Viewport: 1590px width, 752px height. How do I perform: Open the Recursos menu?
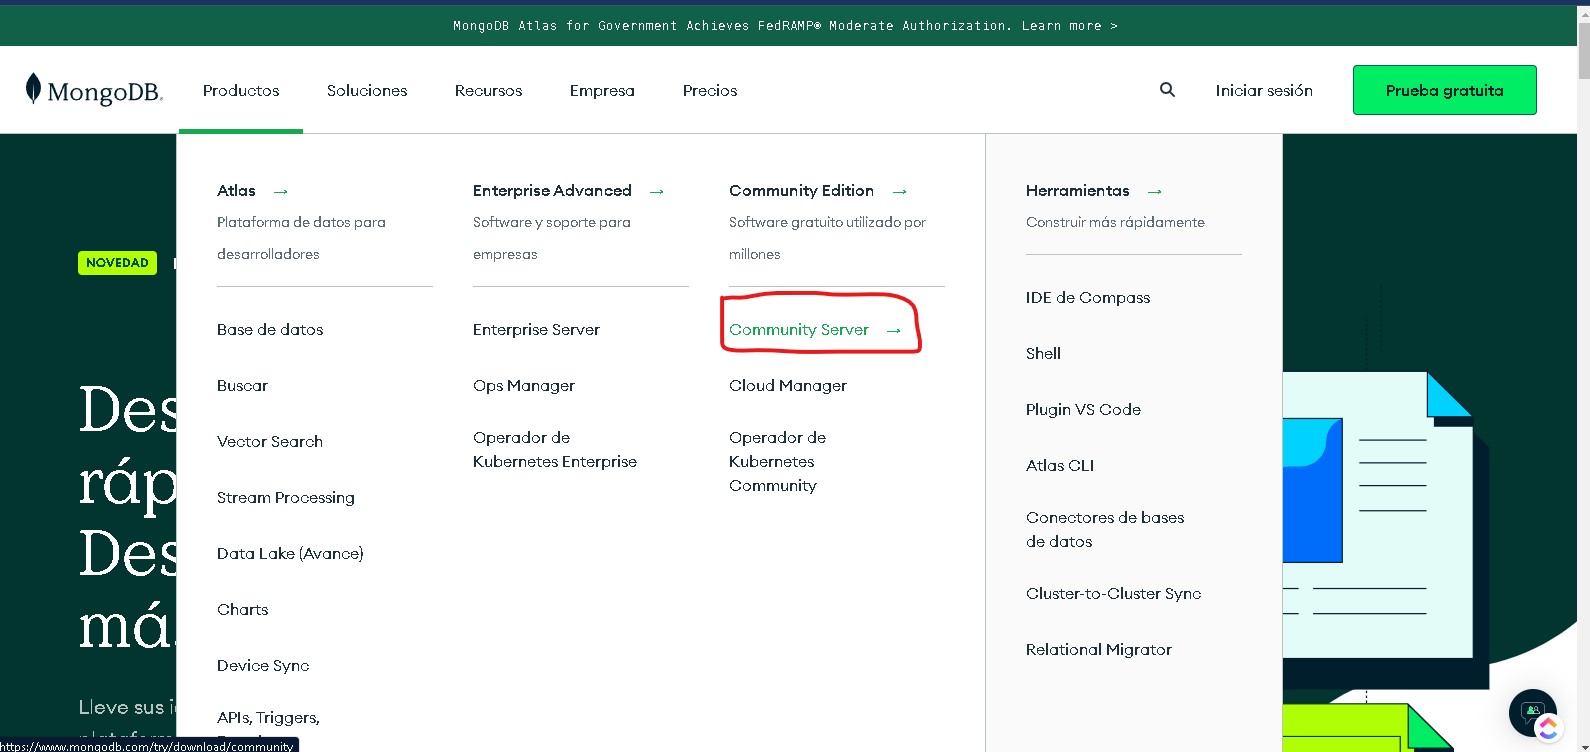click(488, 90)
